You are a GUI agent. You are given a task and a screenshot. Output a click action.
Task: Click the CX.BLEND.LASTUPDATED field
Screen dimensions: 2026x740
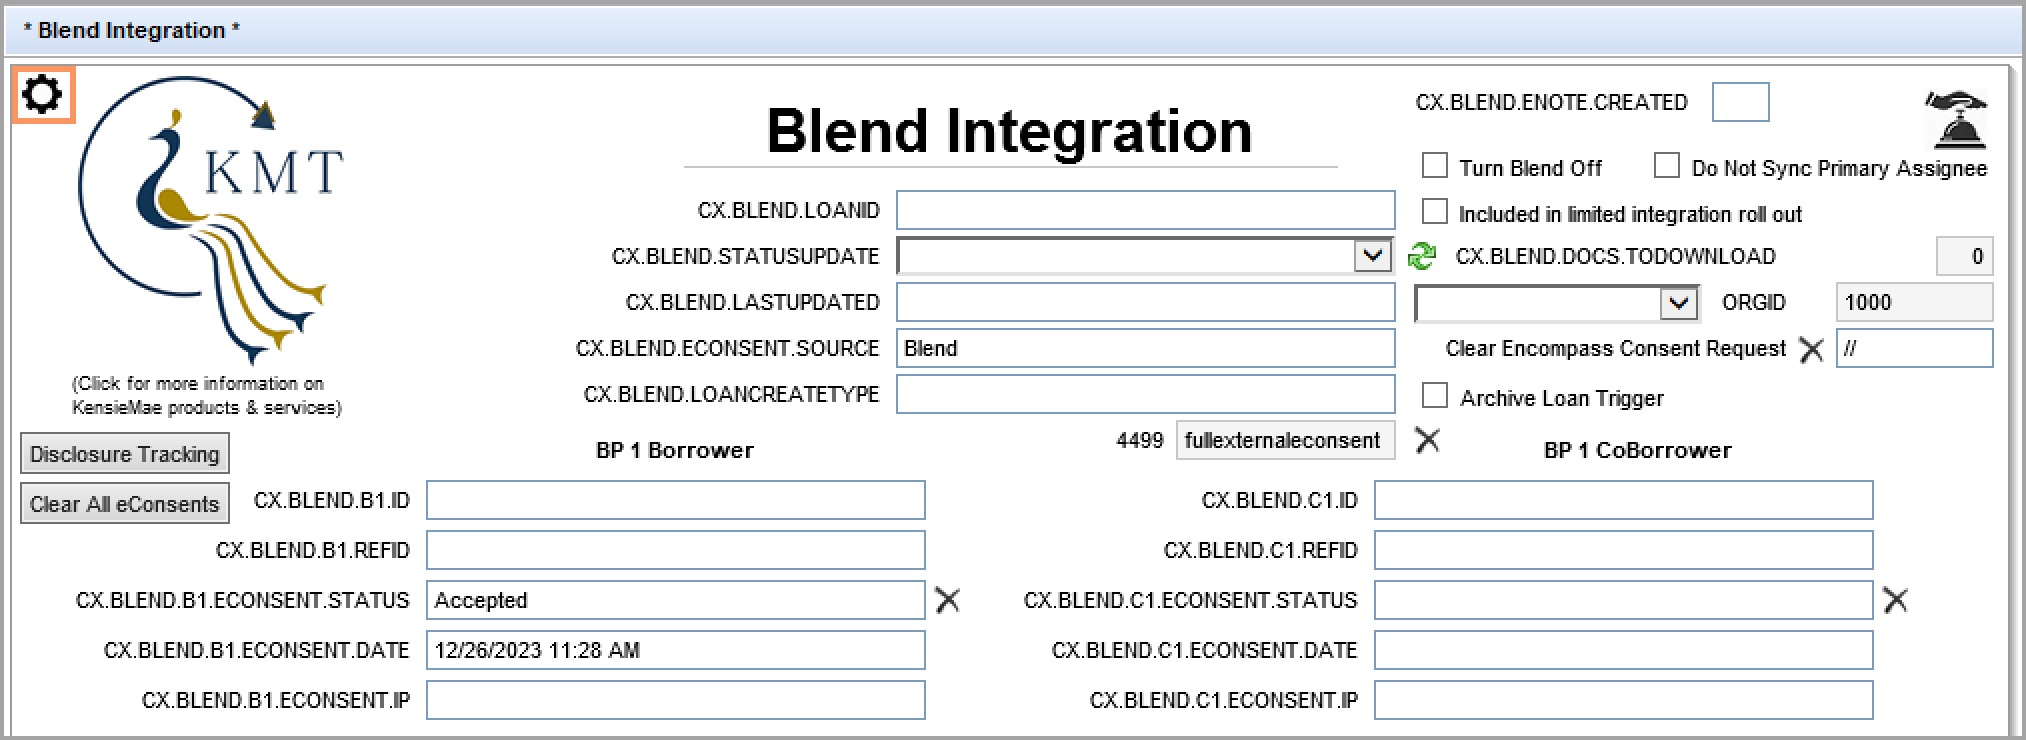coord(1145,302)
